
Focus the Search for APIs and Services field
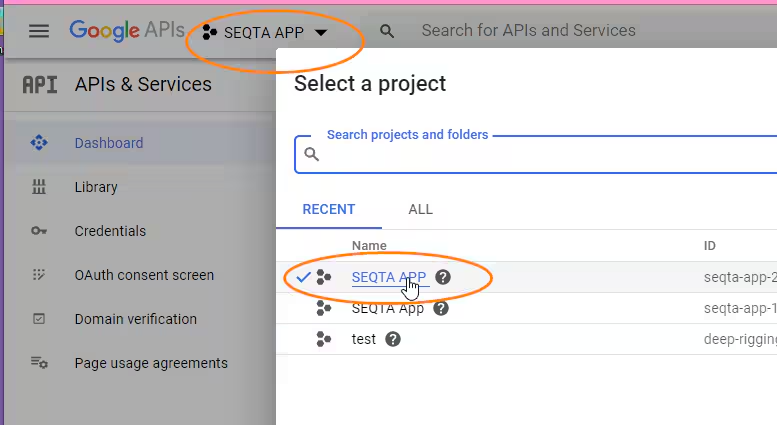(x=528, y=30)
